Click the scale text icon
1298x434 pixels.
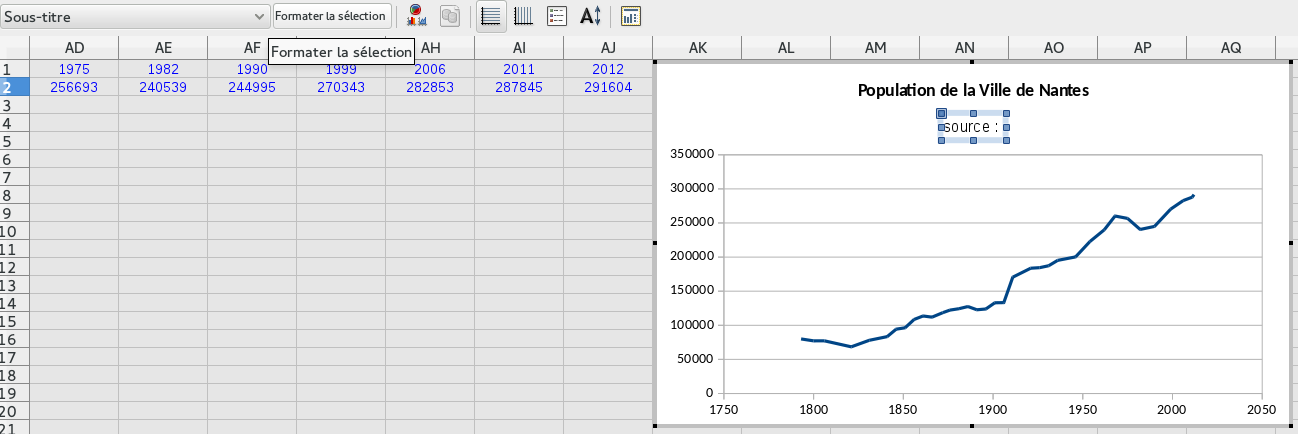click(x=590, y=16)
